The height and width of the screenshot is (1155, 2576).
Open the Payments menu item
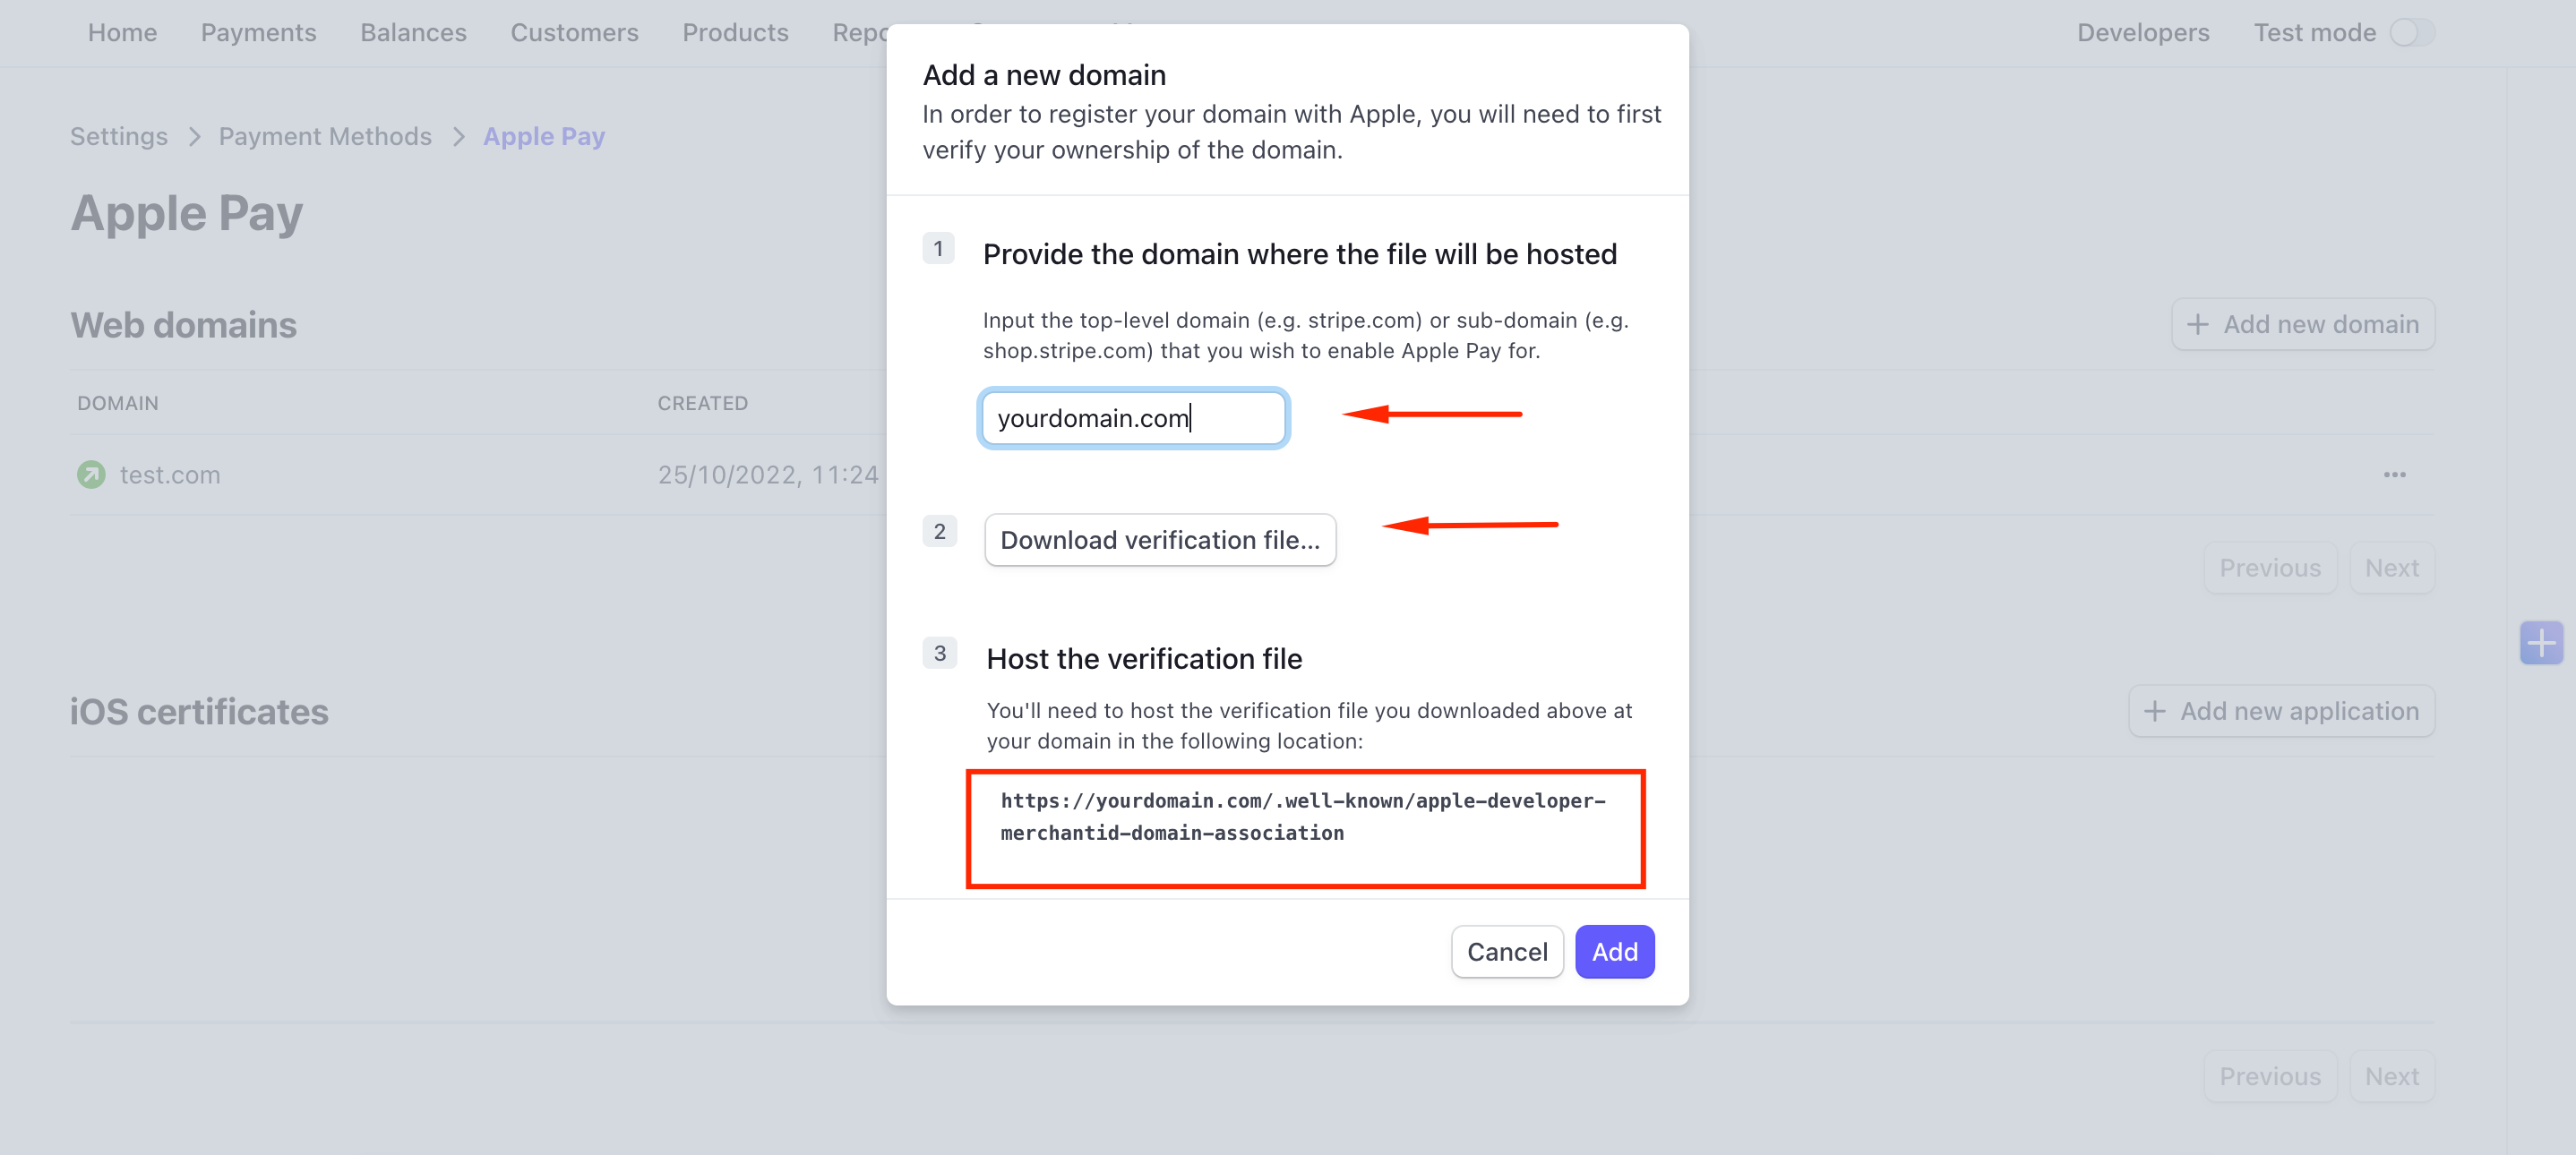(x=258, y=32)
